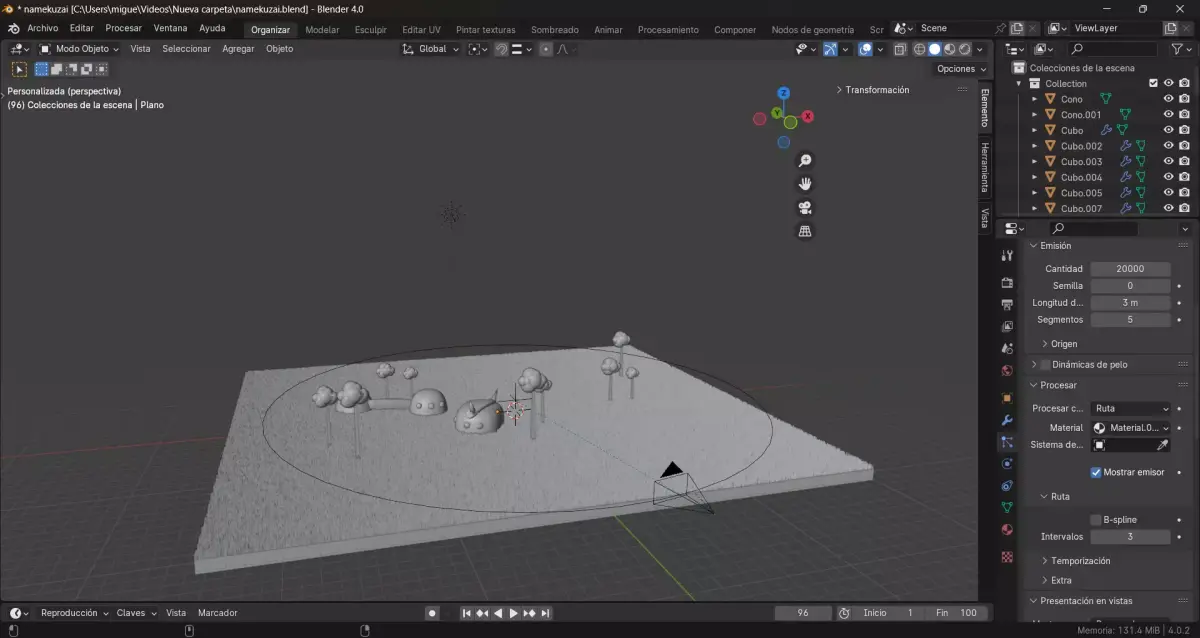Click the zoom magnifier viewport icon
Viewport: 1200px width, 638px height.
coord(805,161)
